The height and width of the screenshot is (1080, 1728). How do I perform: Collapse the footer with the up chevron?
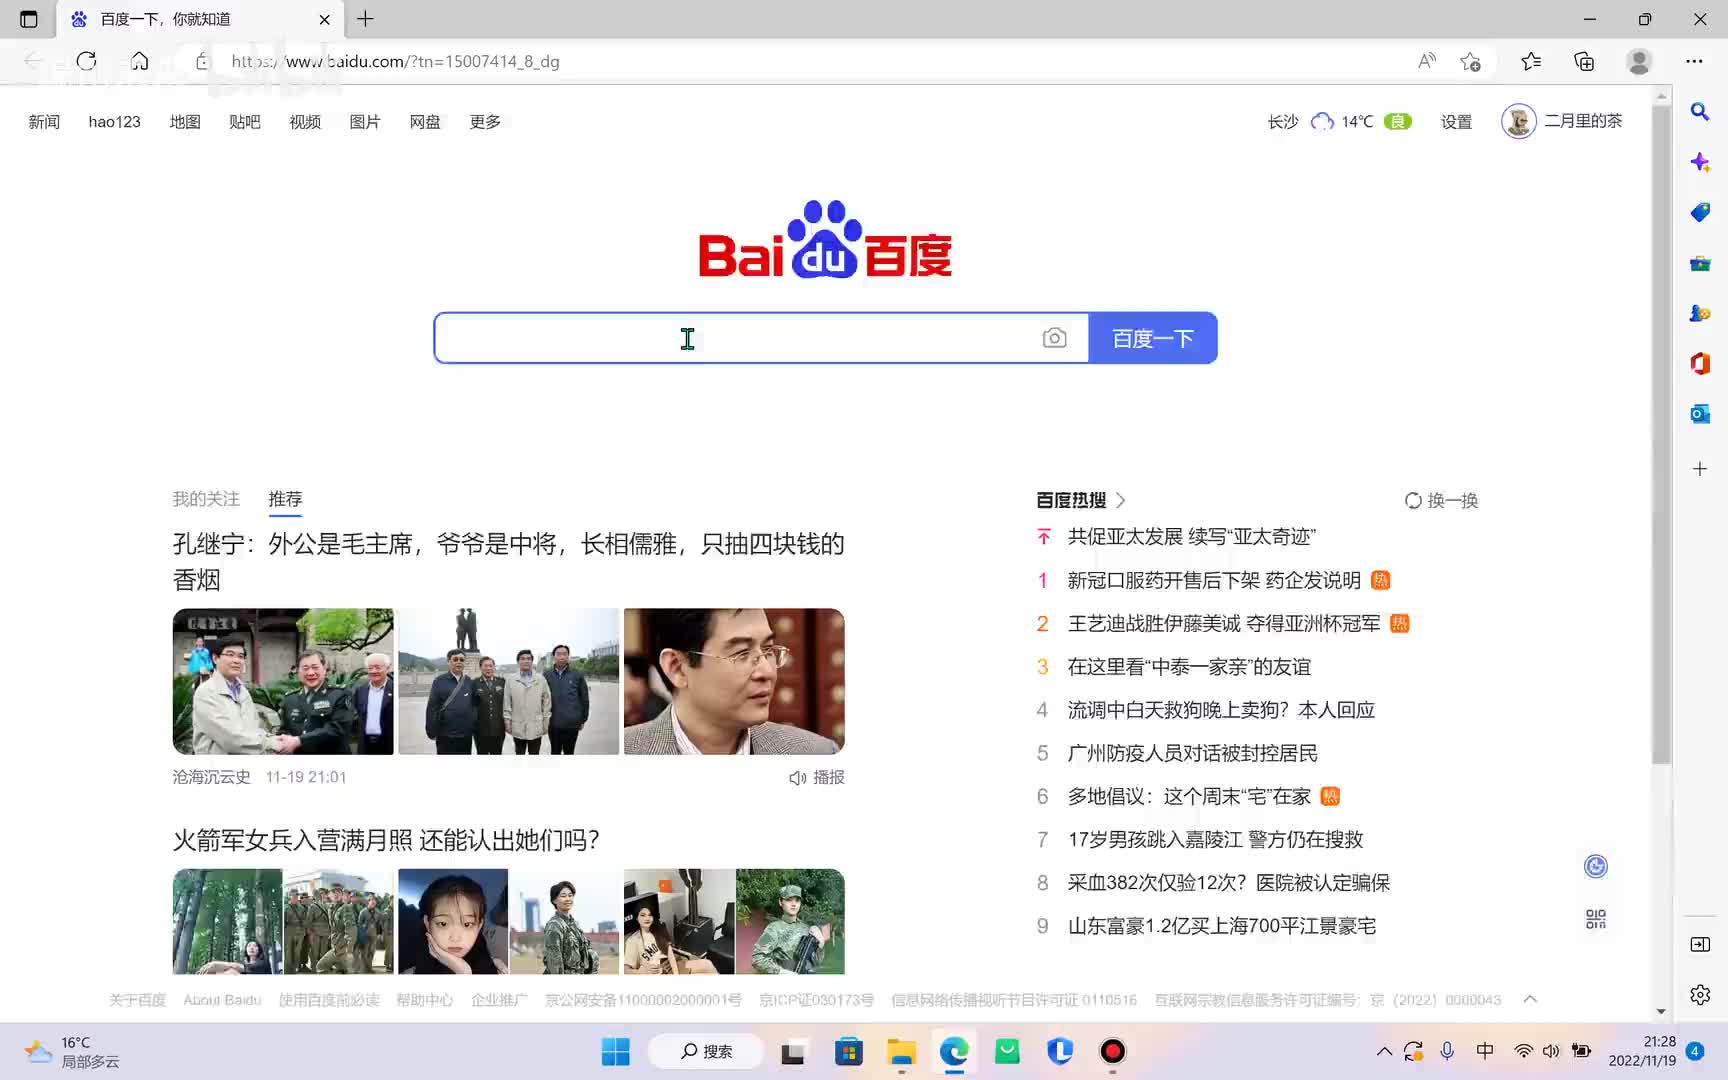point(1530,999)
